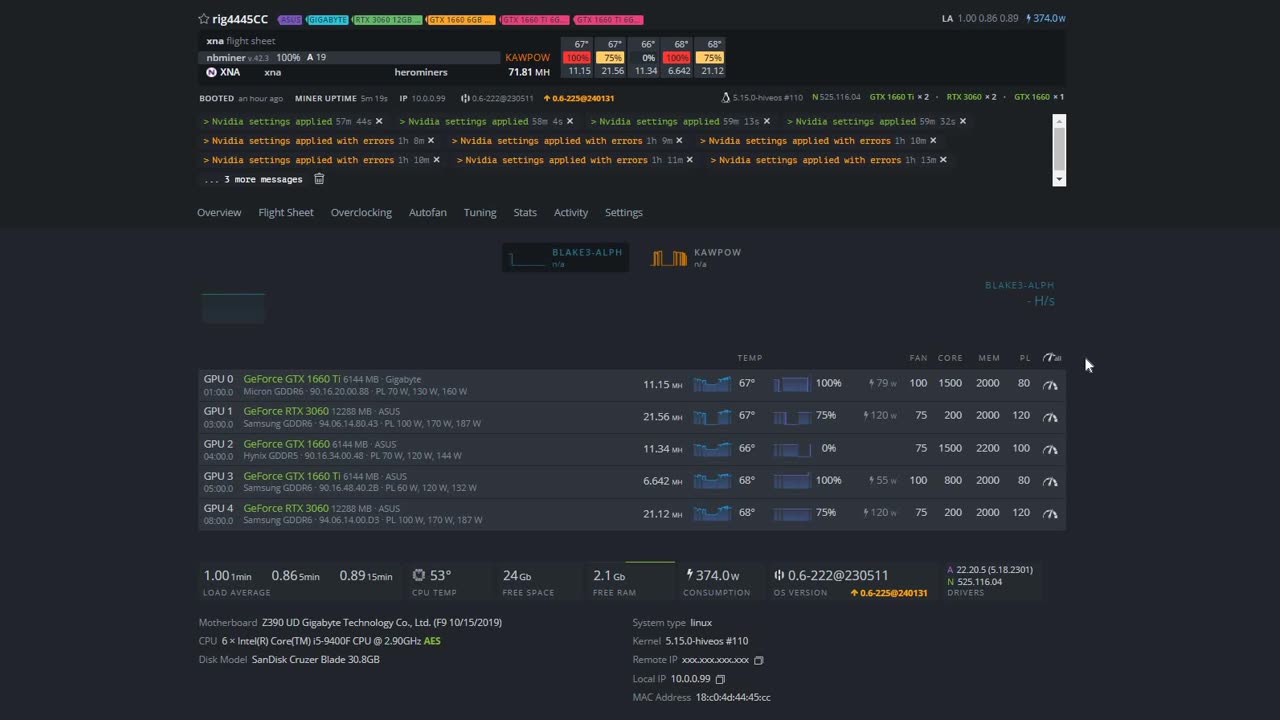
Task: Switch to the Autofan tab
Action: coord(428,212)
